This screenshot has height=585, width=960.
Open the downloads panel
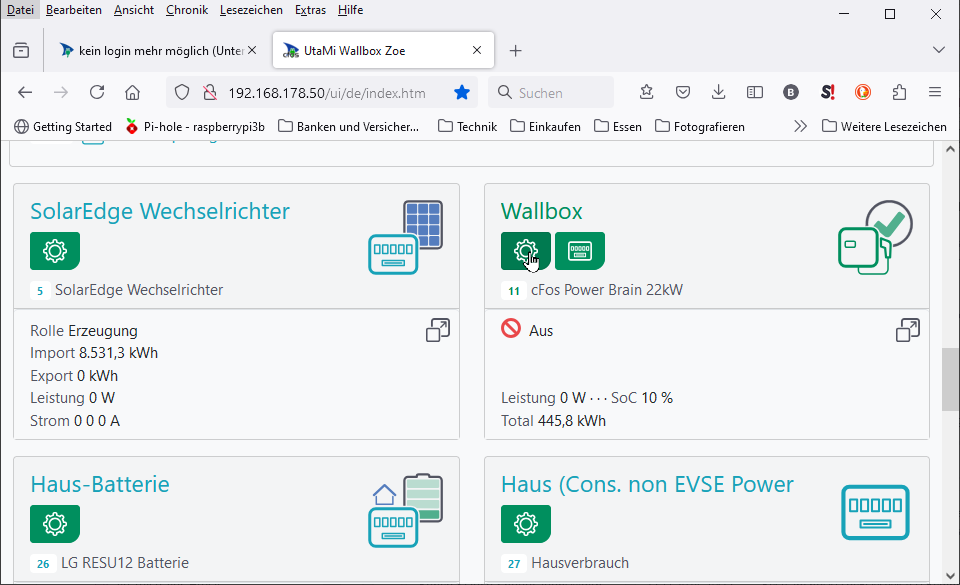point(719,92)
